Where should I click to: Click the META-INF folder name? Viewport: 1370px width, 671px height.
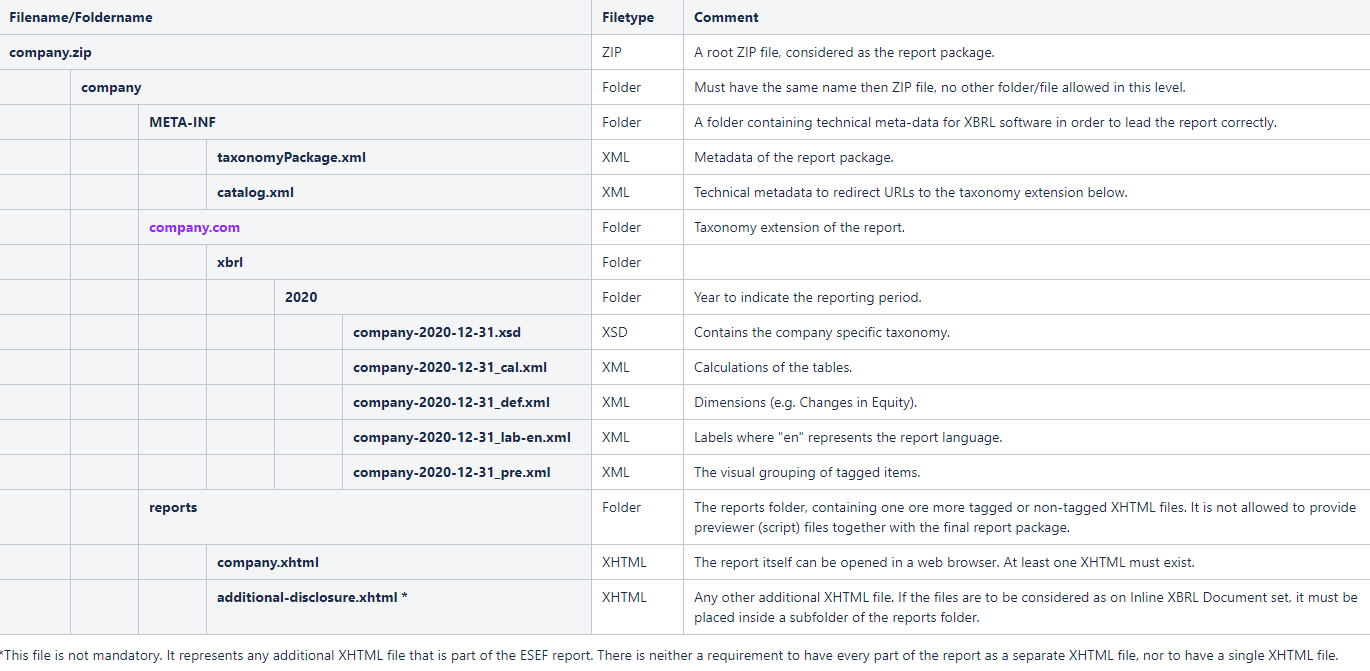click(182, 122)
